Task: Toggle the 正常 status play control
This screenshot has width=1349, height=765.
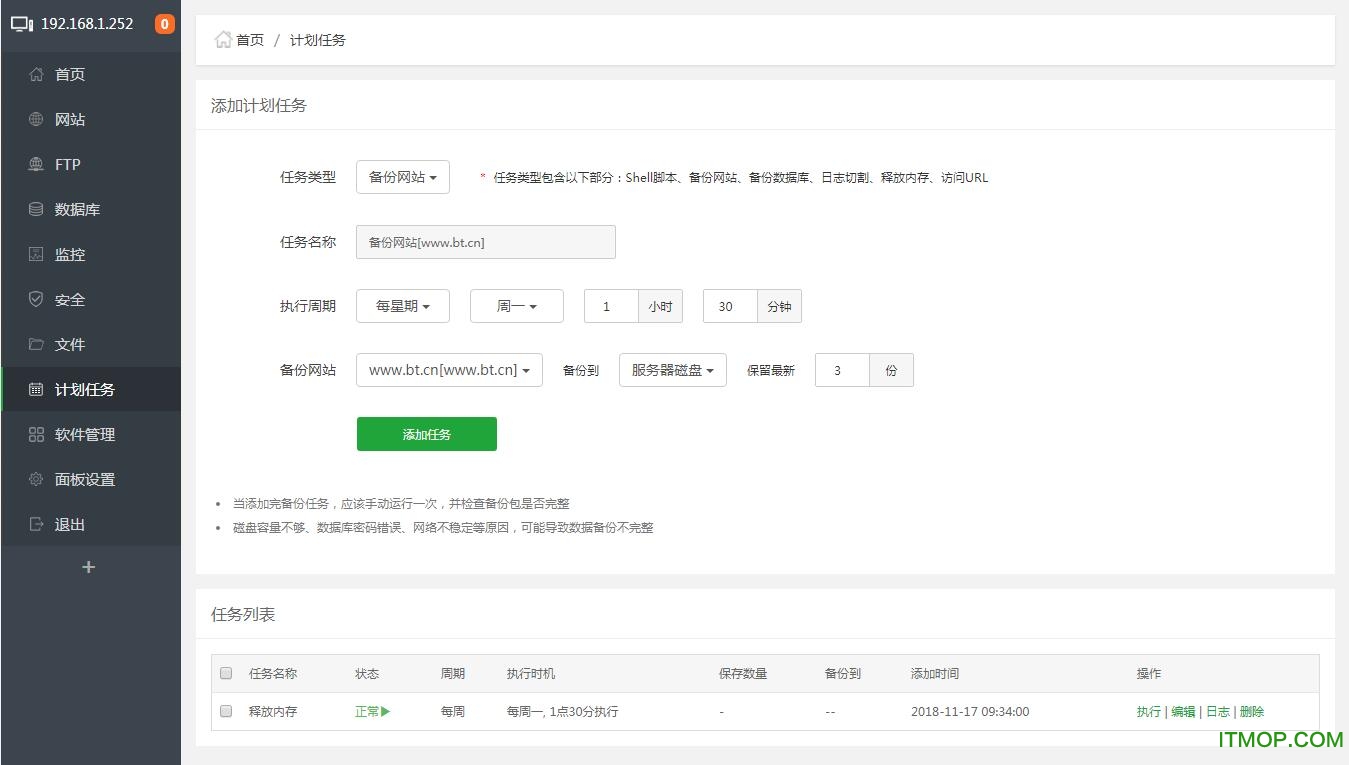Action: pos(385,711)
